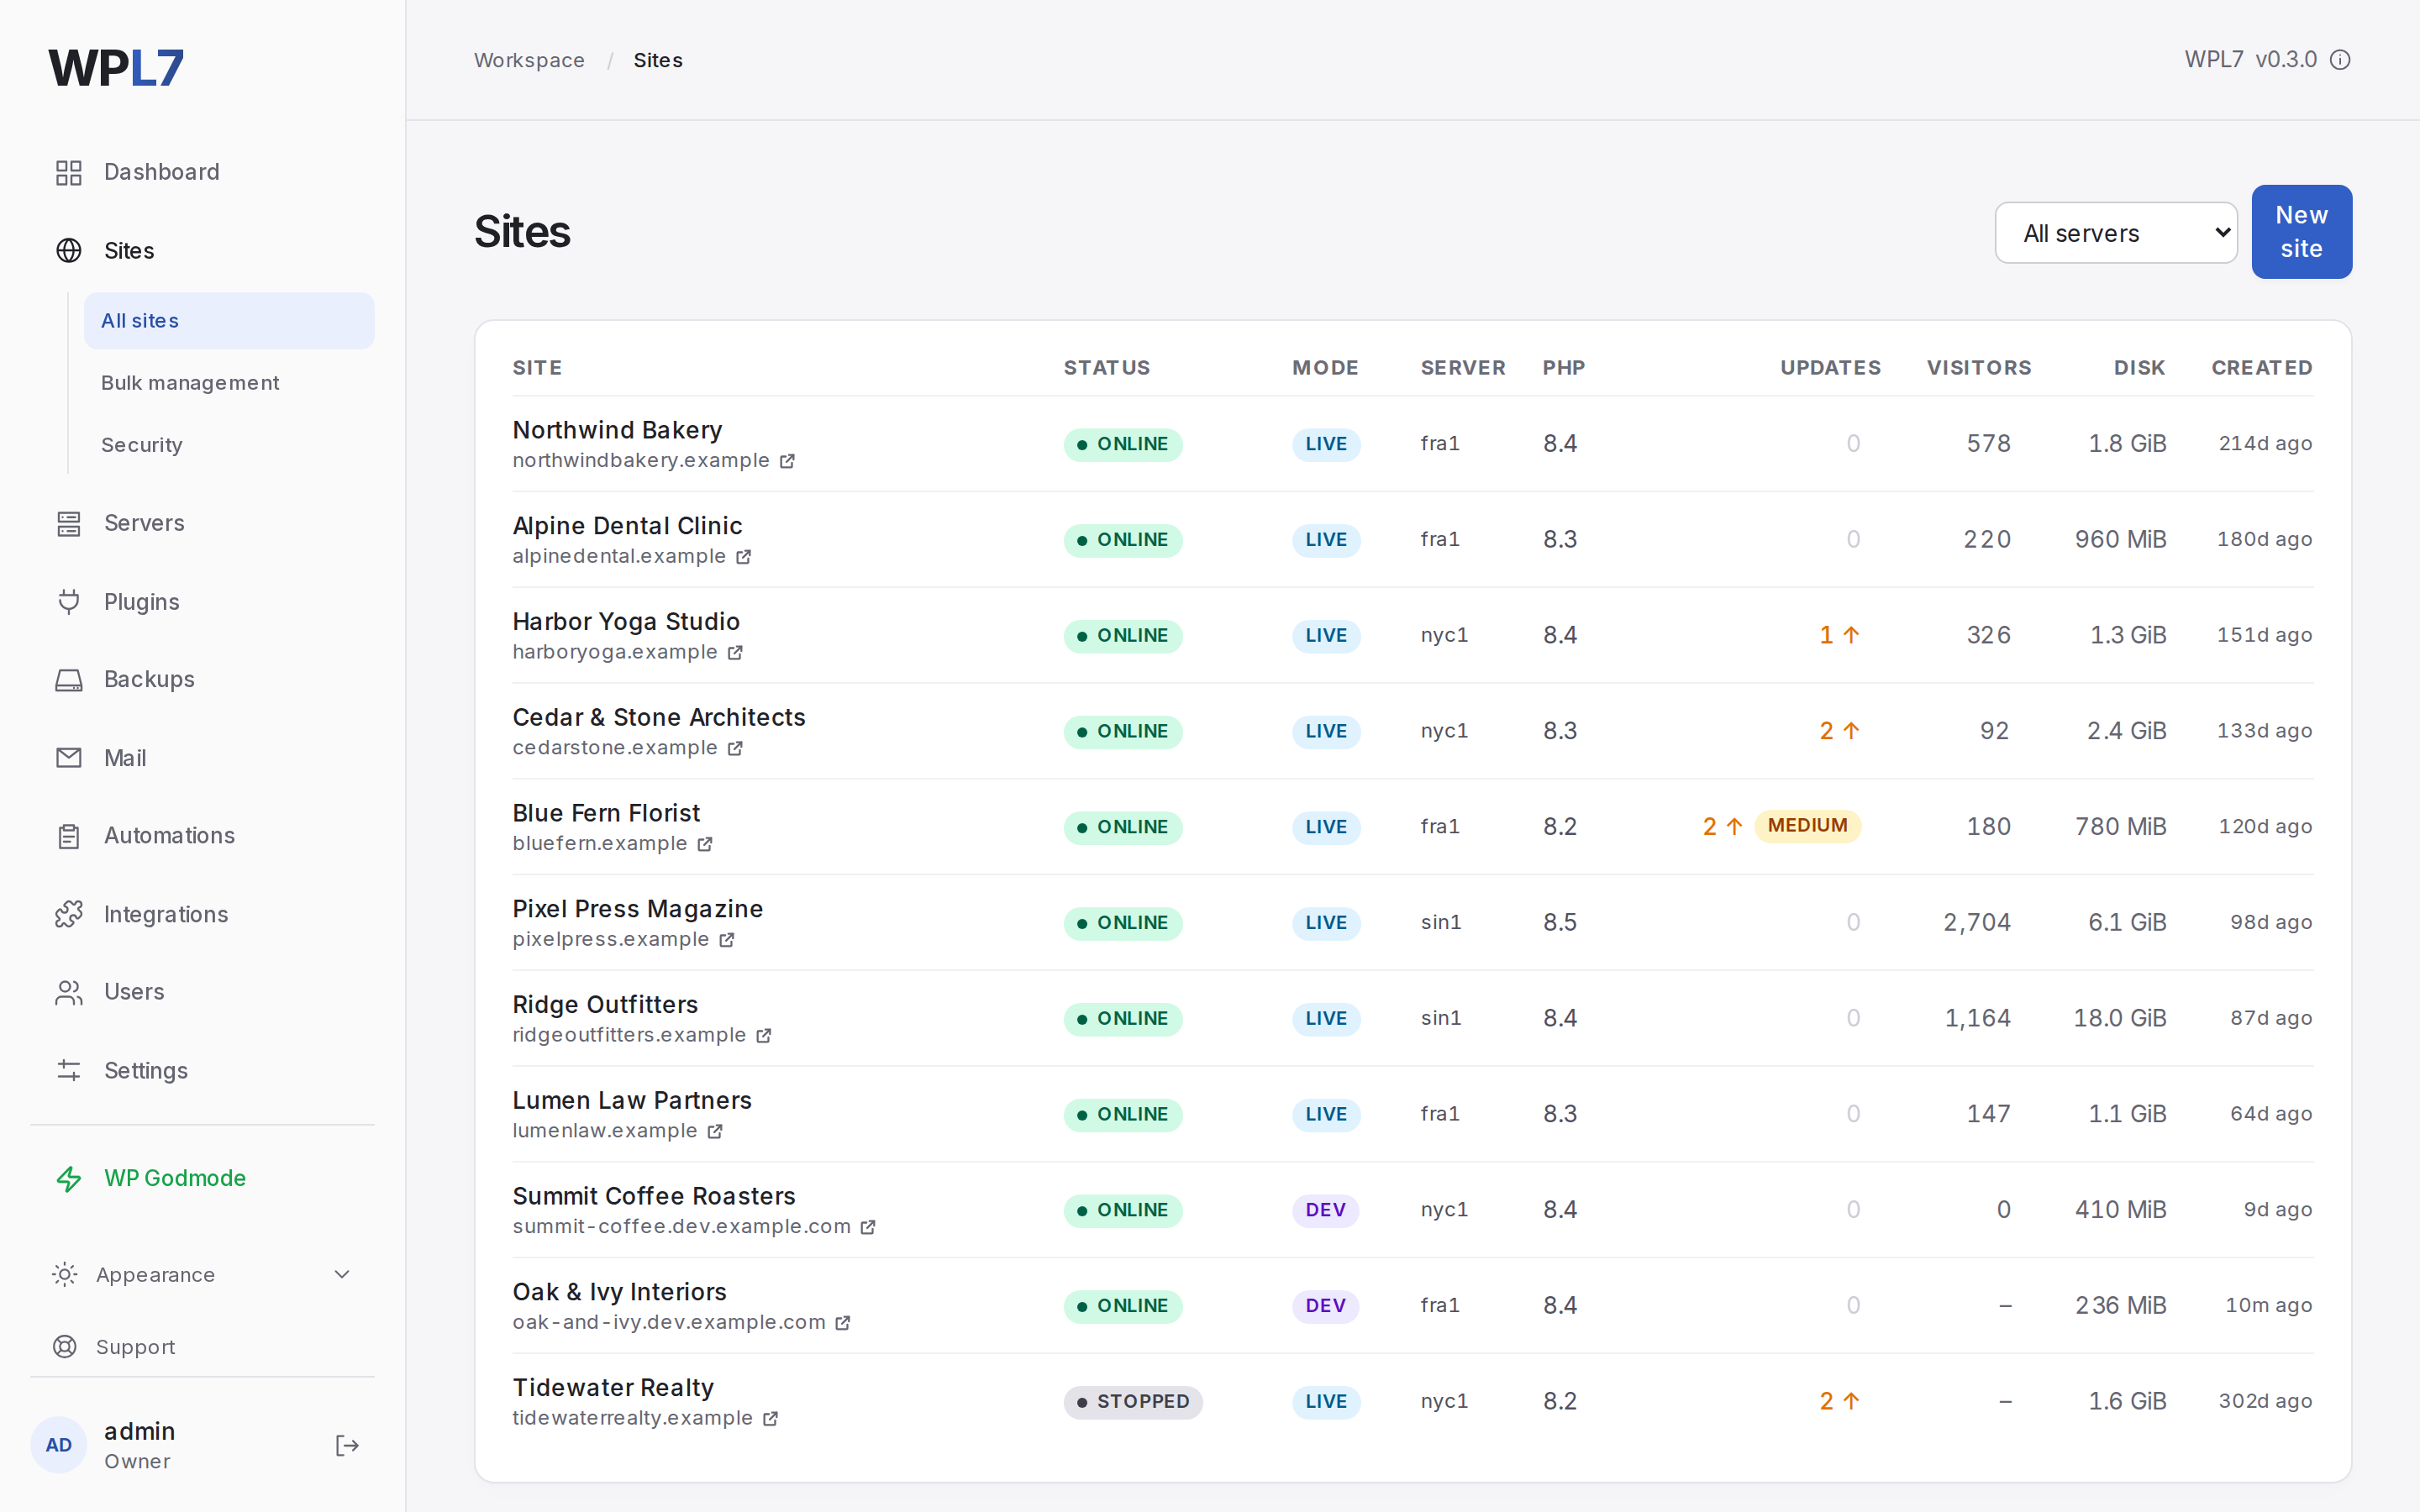The image size is (2420, 1512).
Task: Click the Settings sliders icon
Action: 68,1070
